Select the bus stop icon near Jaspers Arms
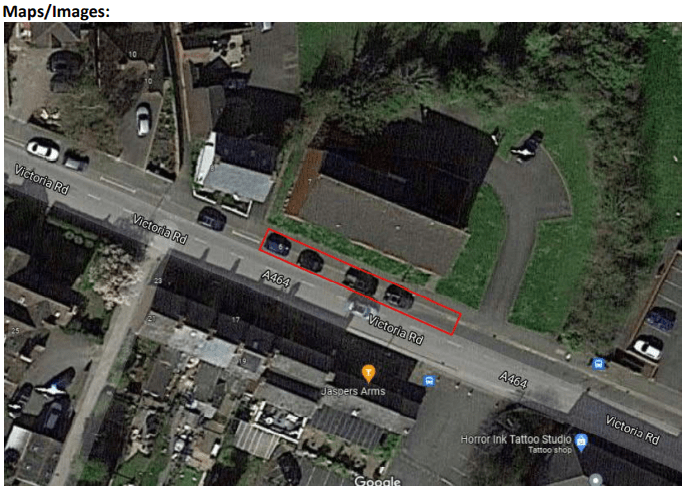Image resolution: width=686 pixels, height=491 pixels. click(429, 380)
